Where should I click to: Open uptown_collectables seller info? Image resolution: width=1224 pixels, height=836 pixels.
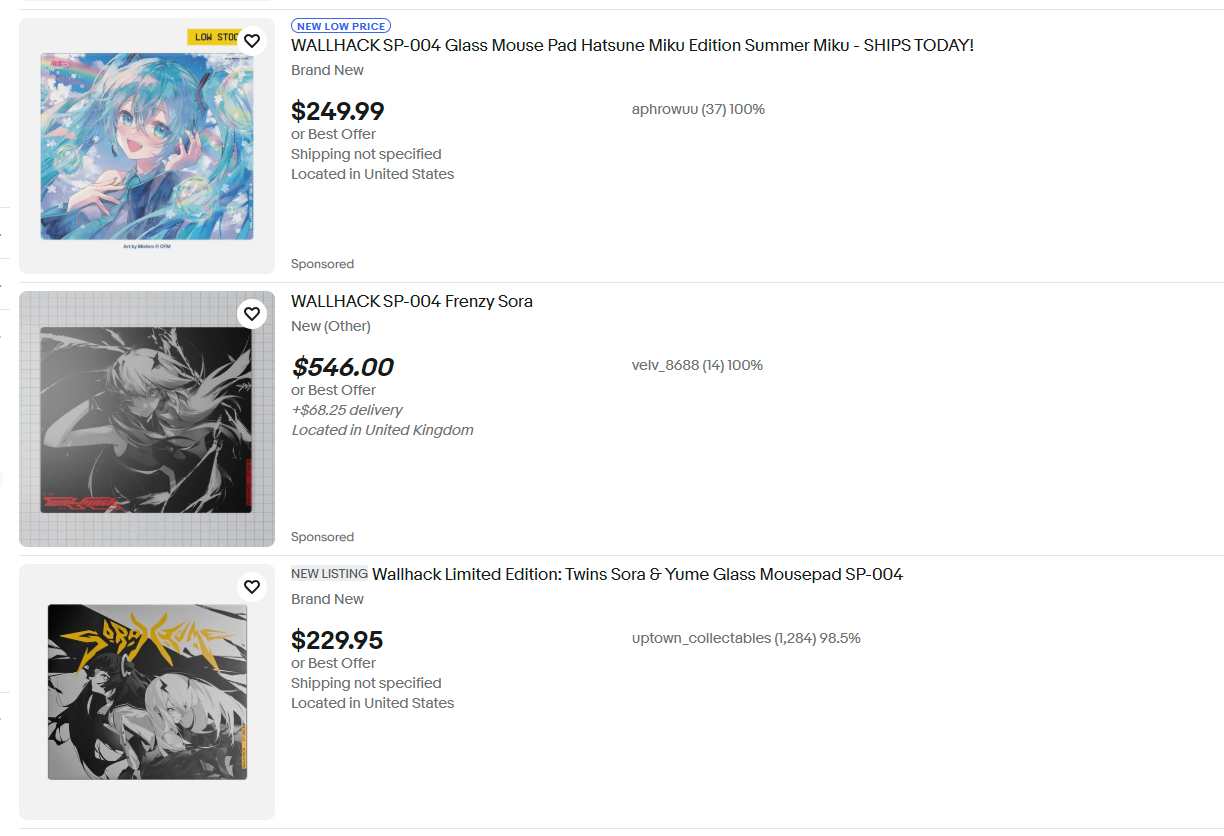point(746,638)
